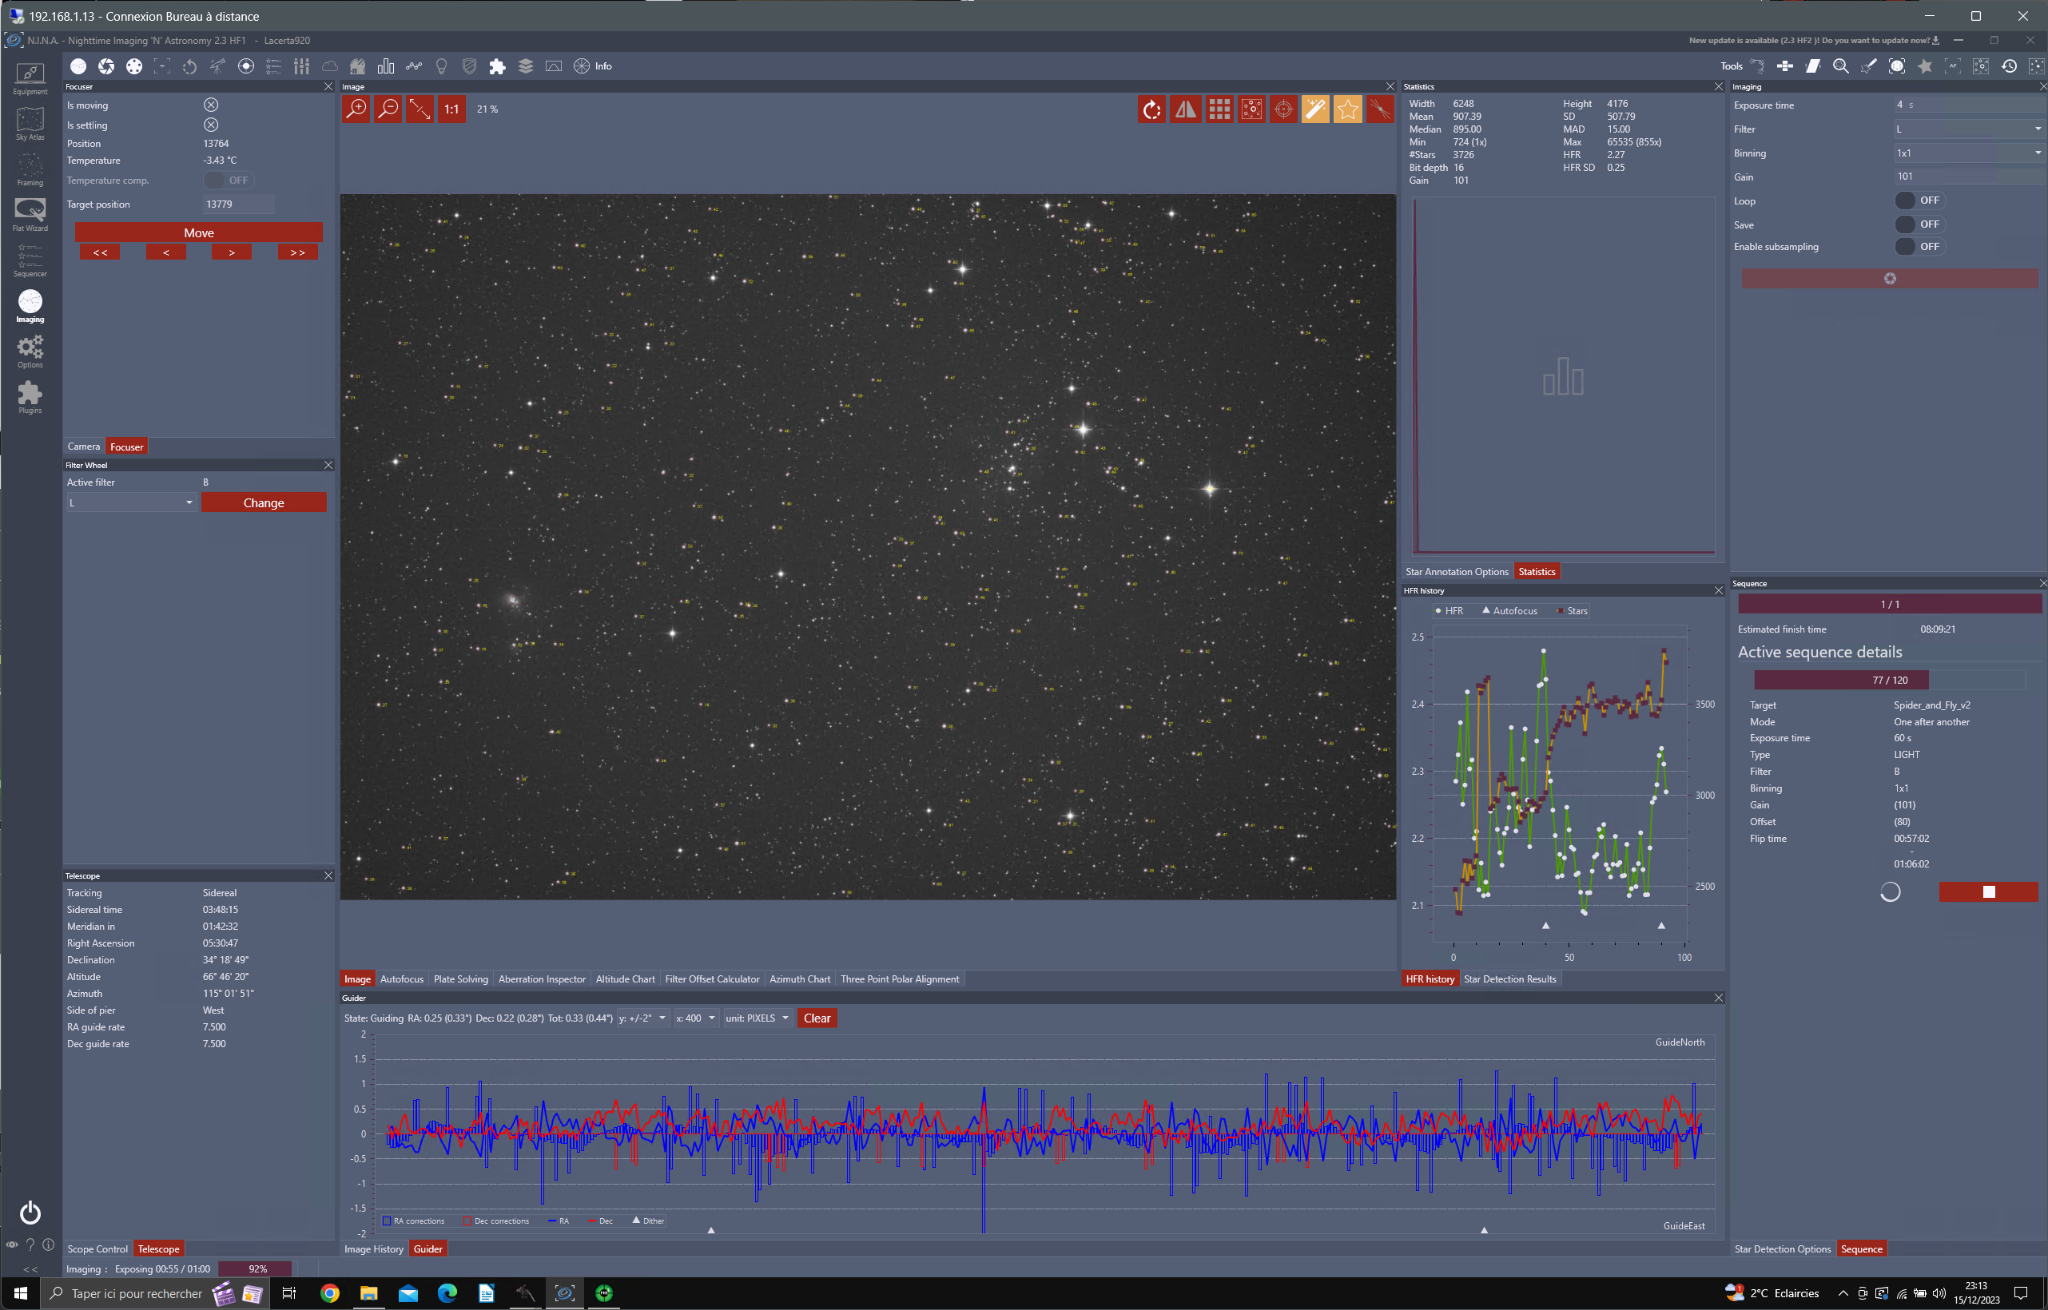Screen dimensions: 2048x1310
Task: Open the Flat Wizard section
Action: (x=30, y=215)
